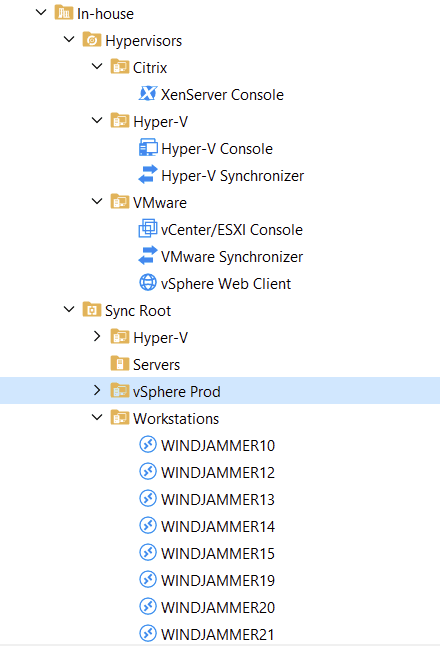This screenshot has height=646, width=440.
Task: Collapse the Citrix folder
Action: click(97, 66)
